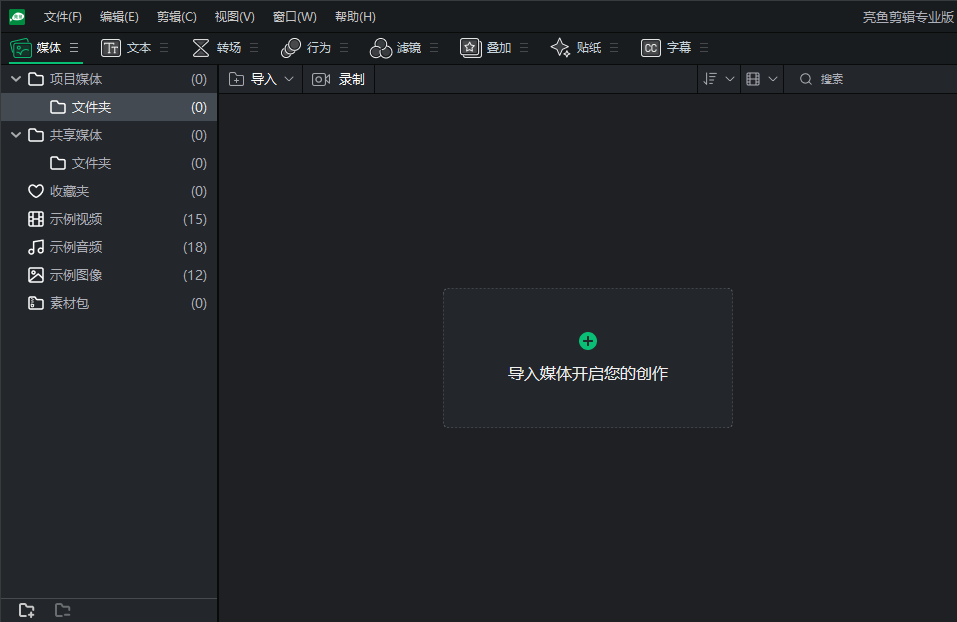
Task: Open the 帮助(H) menu
Action: [355, 17]
